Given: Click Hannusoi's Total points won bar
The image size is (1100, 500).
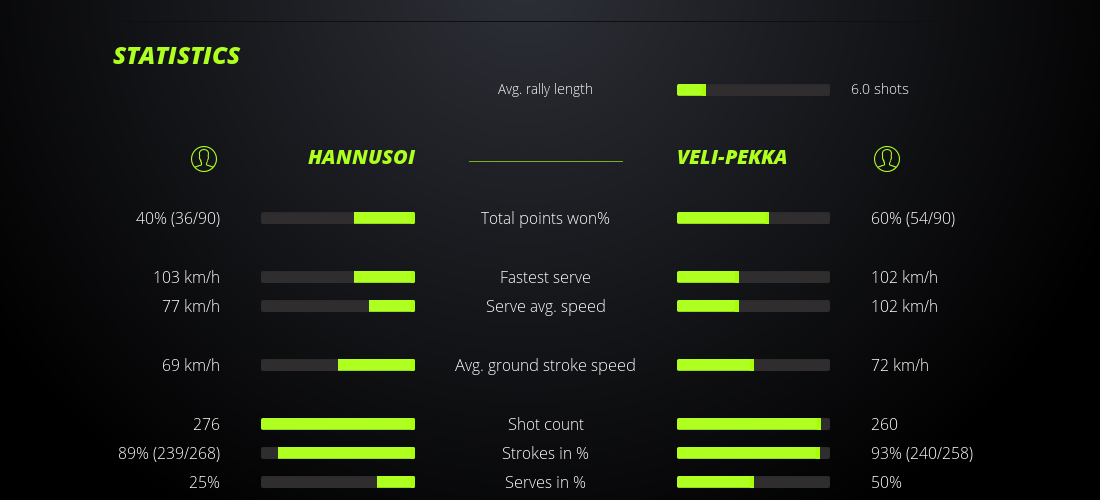Looking at the screenshot, I should 338,218.
